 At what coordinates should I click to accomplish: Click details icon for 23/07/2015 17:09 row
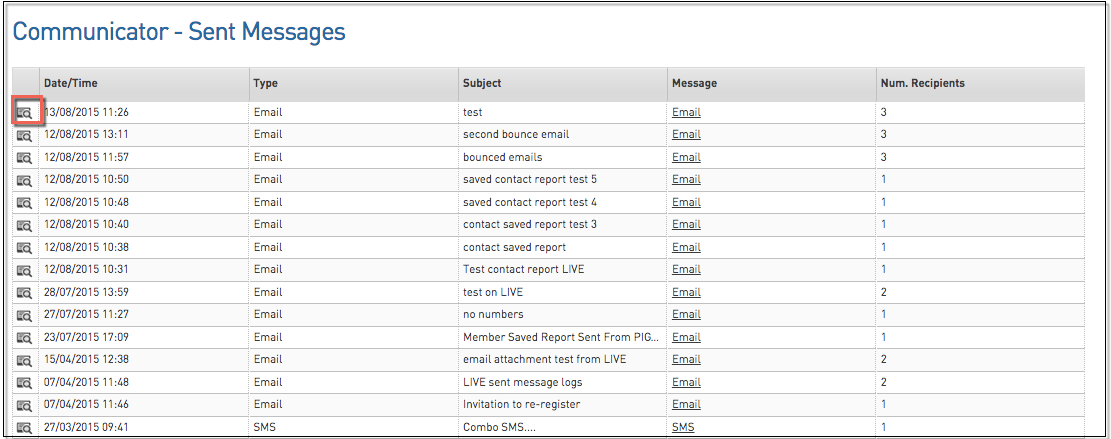[x=25, y=338]
